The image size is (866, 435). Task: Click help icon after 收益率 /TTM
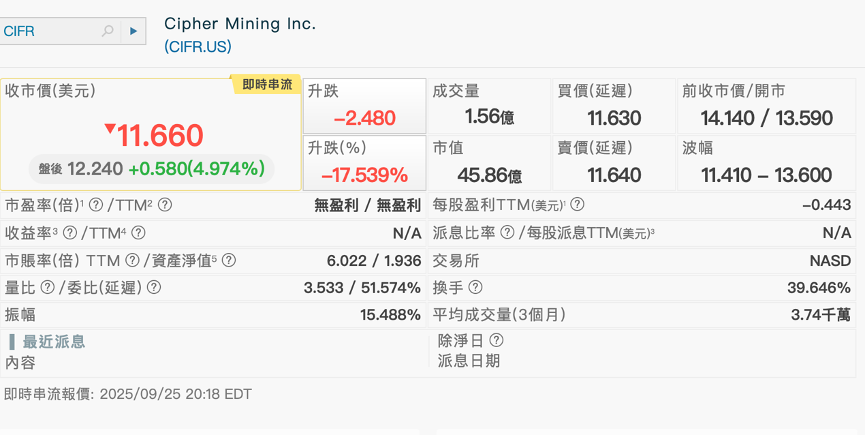click(x=138, y=233)
